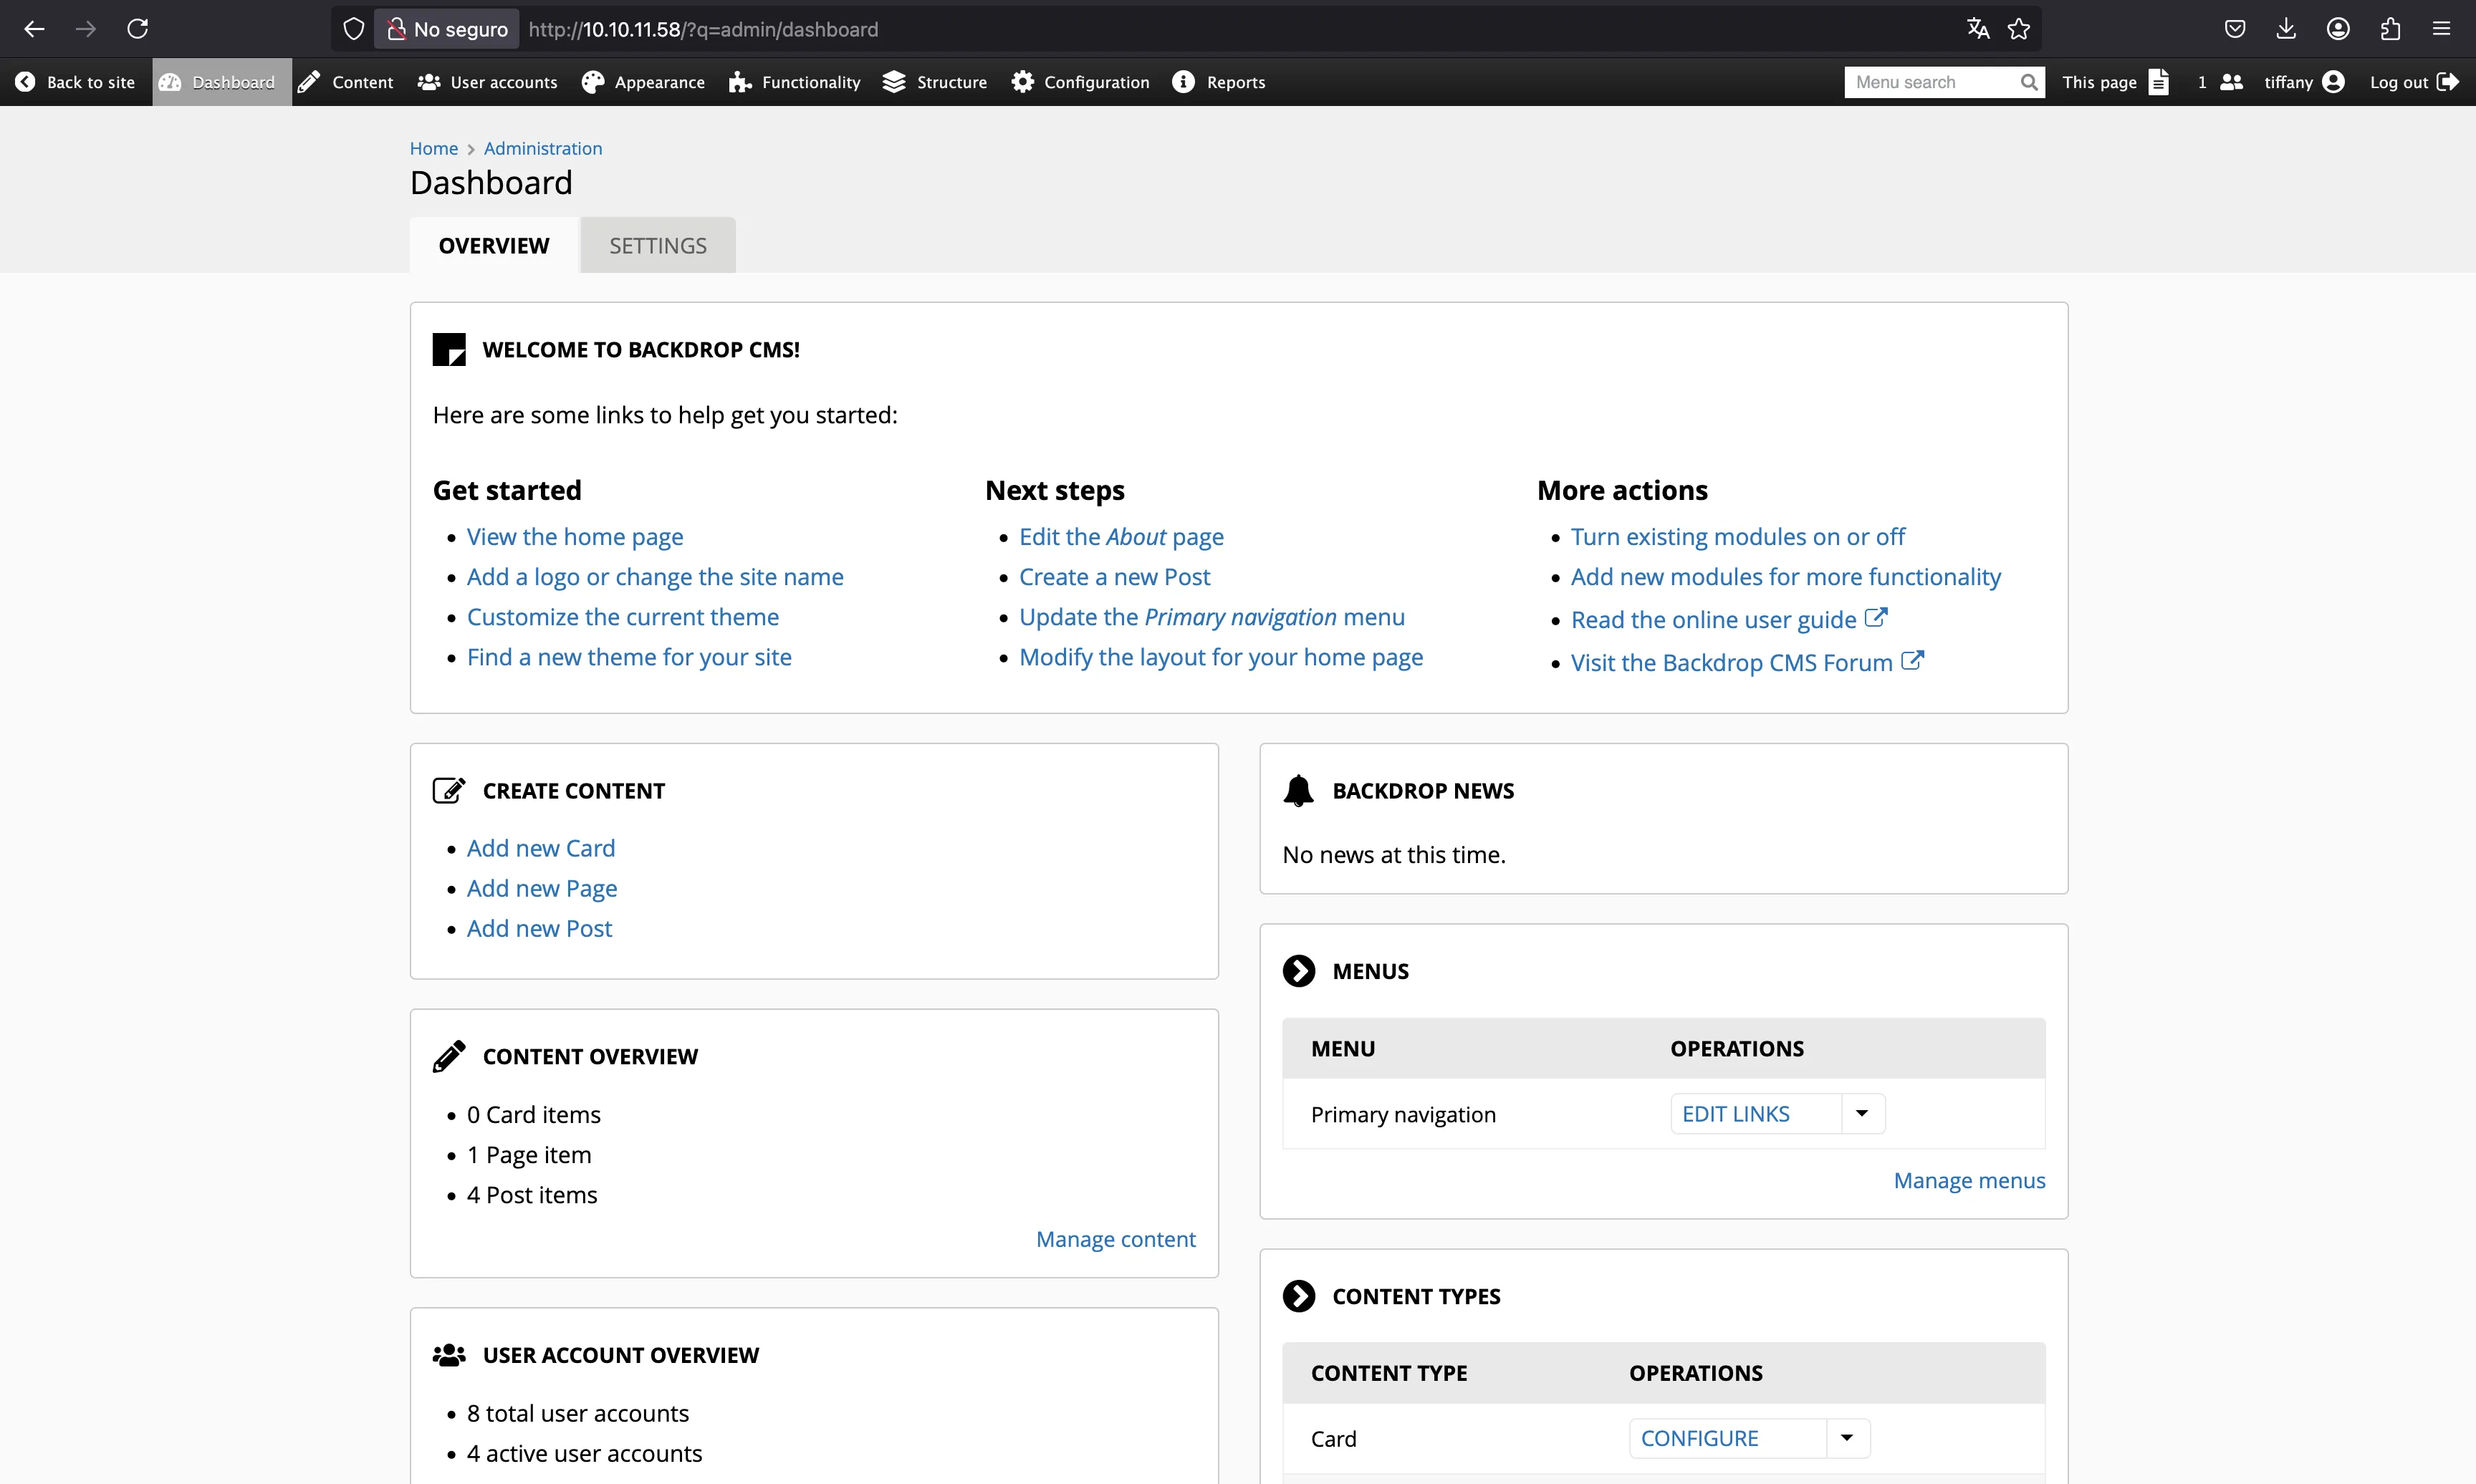Click the Log out exit icon

[x=2447, y=82]
